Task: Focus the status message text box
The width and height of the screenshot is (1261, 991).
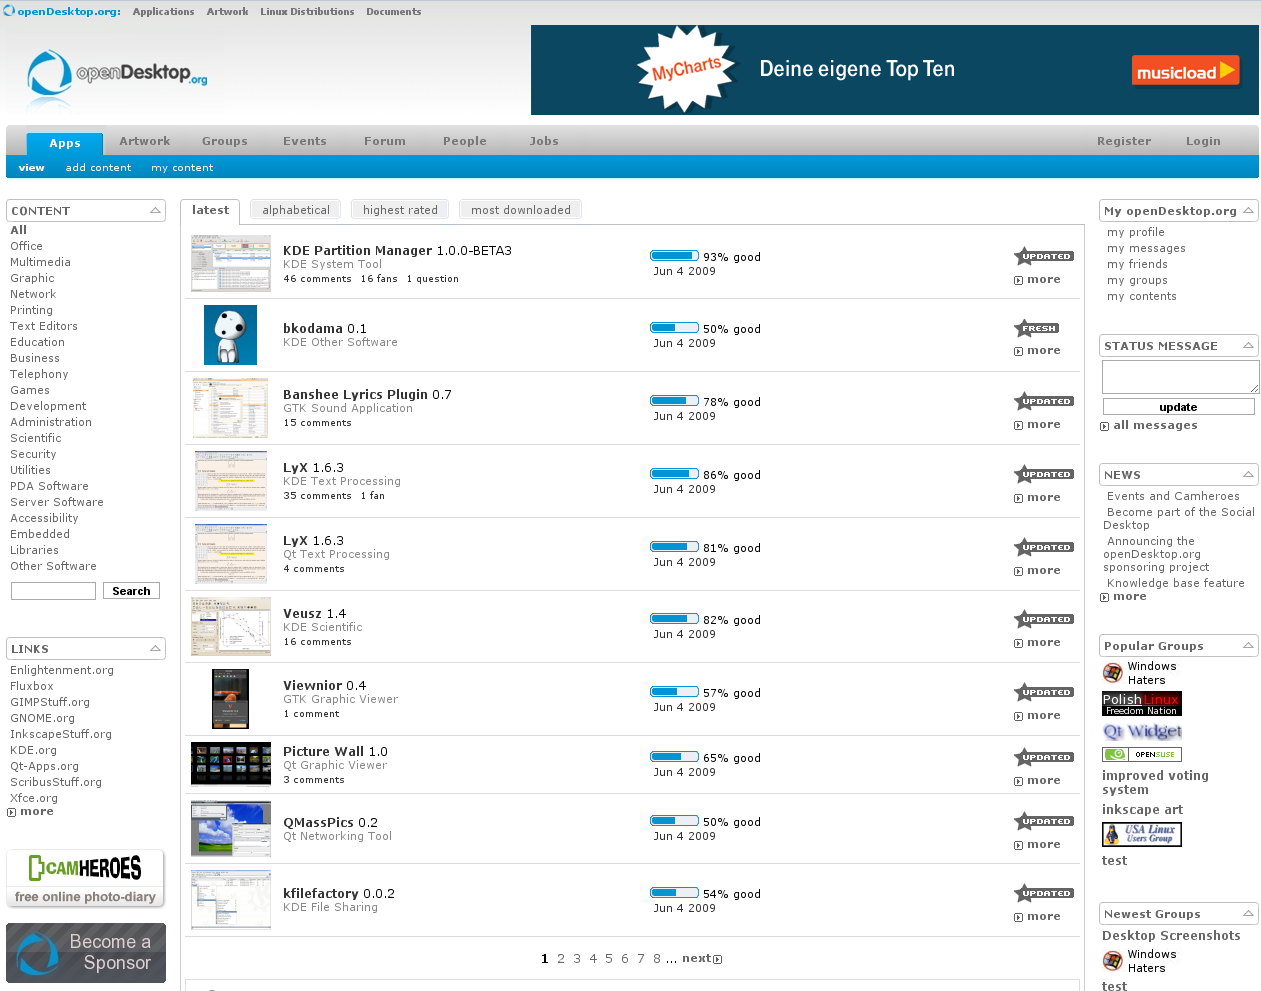Action: click(x=1180, y=377)
